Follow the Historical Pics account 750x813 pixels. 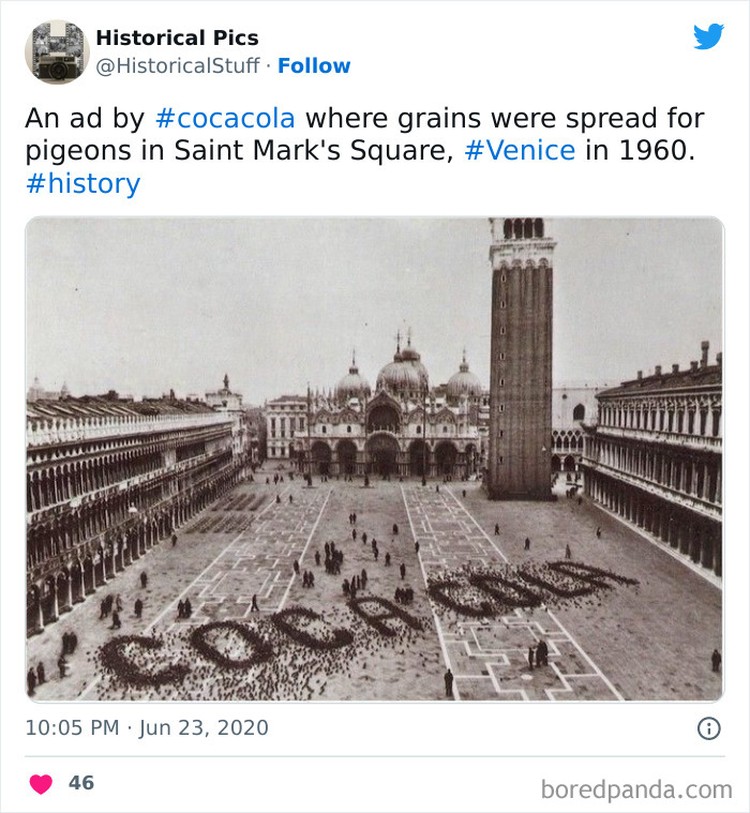point(314,66)
